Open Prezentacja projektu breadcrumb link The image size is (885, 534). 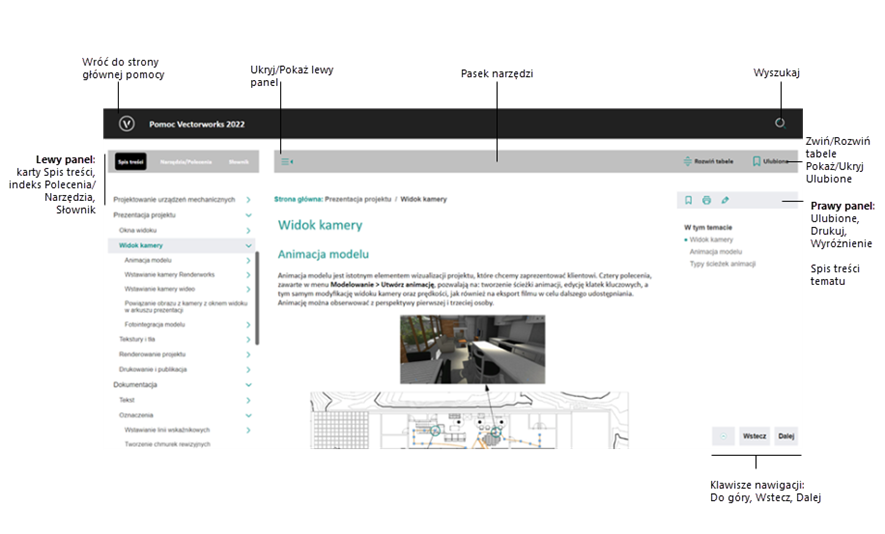(358, 199)
